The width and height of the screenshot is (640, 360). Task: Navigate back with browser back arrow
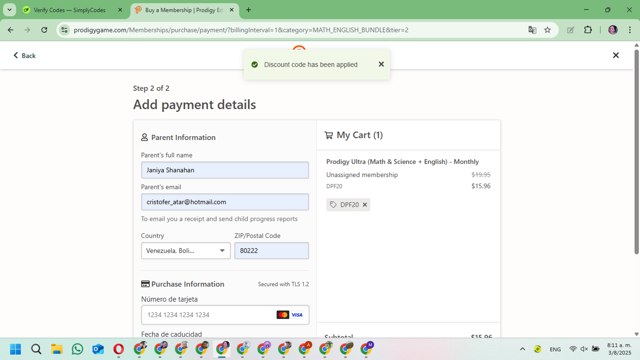11,30
